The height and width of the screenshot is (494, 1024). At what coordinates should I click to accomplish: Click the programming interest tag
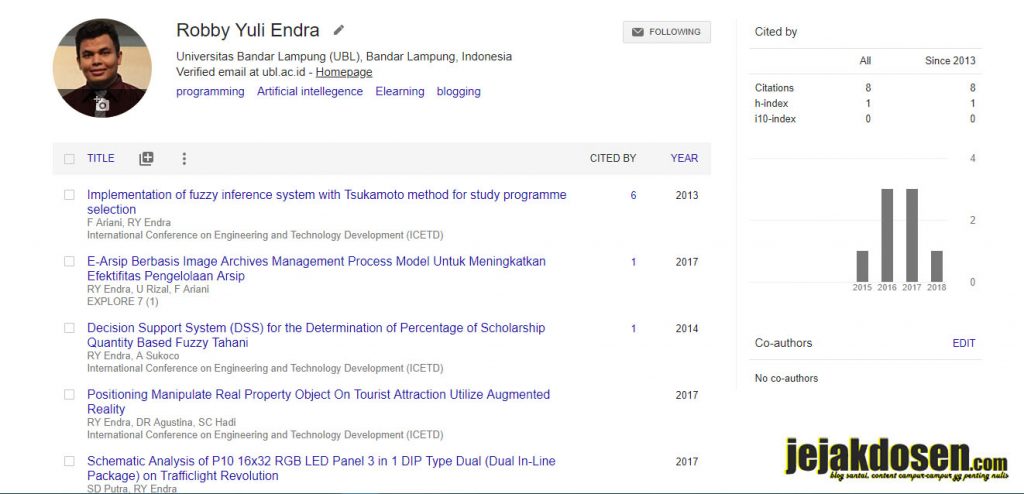210,91
